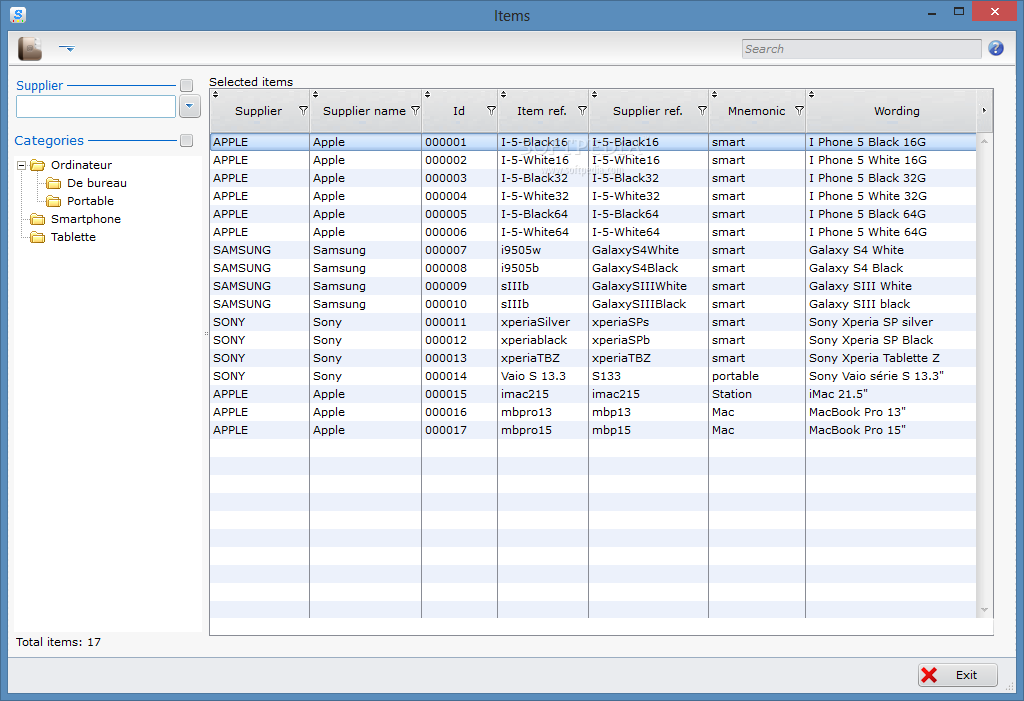Toggle the Categories filter checkbox
Image resolution: width=1024 pixels, height=701 pixels.
(x=187, y=140)
